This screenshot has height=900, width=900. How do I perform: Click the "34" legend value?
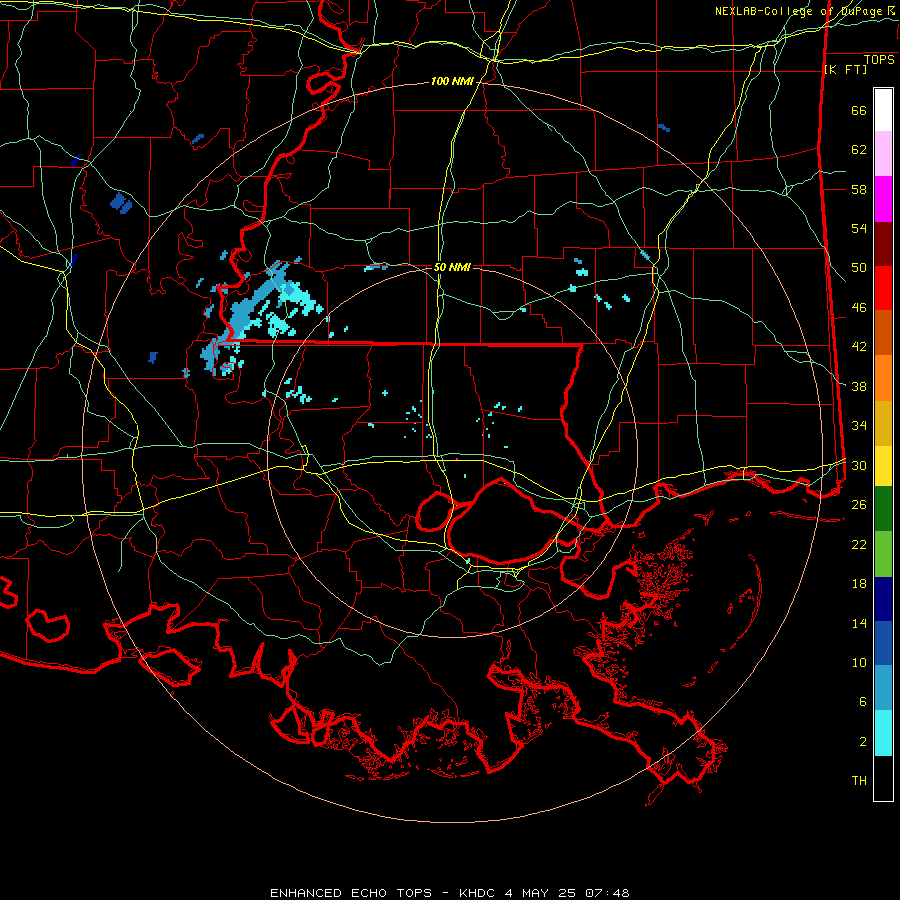click(x=859, y=425)
